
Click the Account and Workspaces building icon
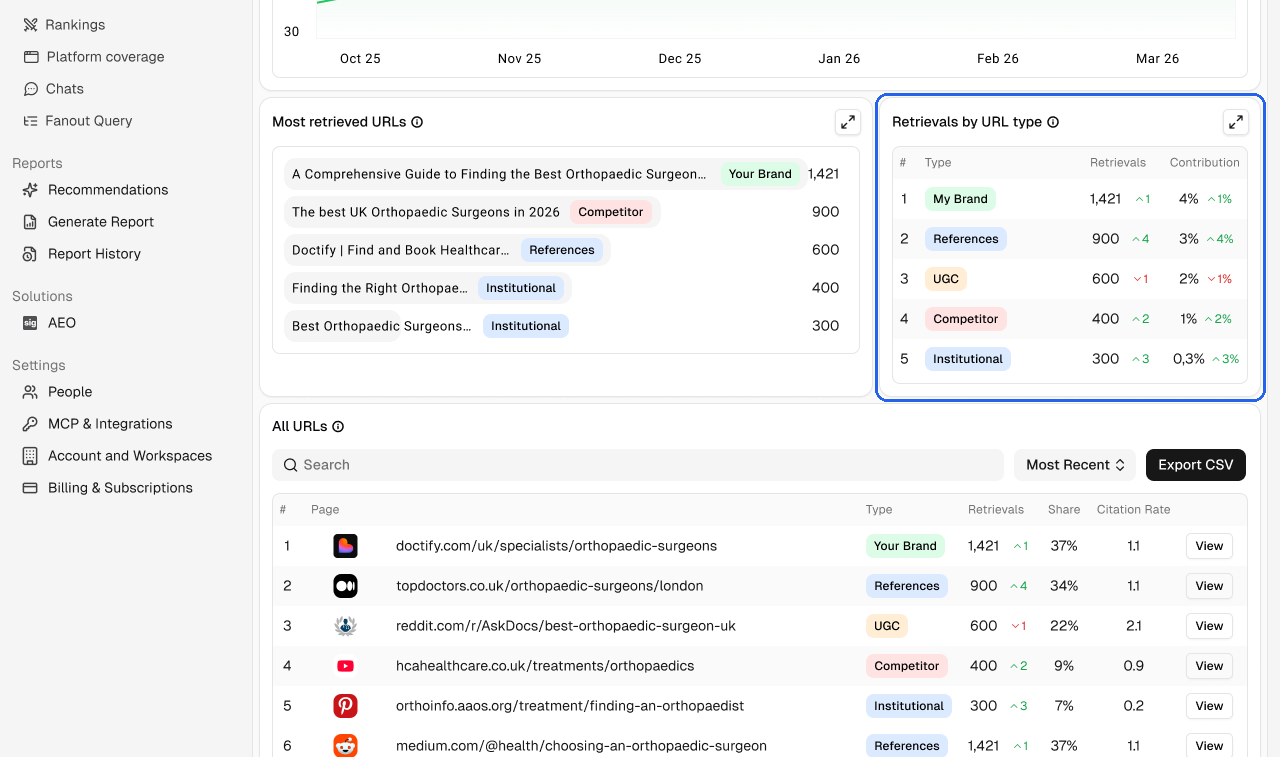pyautogui.click(x=30, y=456)
